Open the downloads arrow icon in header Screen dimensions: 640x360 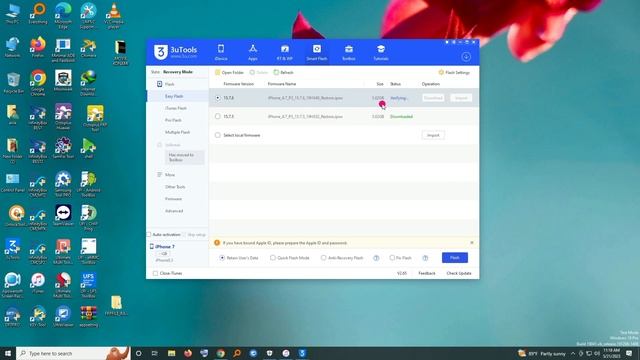point(466,57)
